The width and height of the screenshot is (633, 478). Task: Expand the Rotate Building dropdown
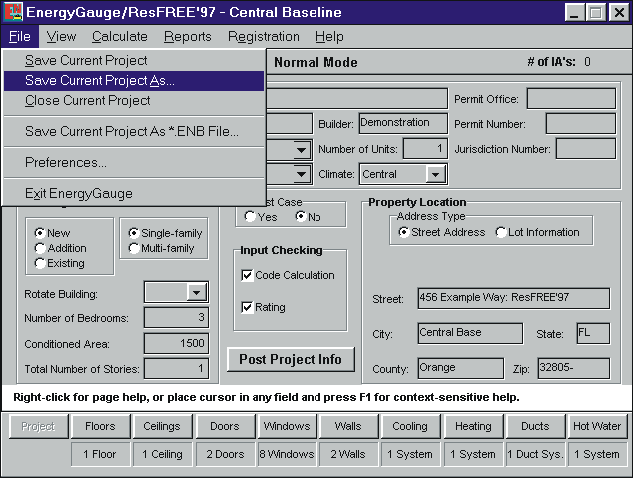[x=197, y=292]
